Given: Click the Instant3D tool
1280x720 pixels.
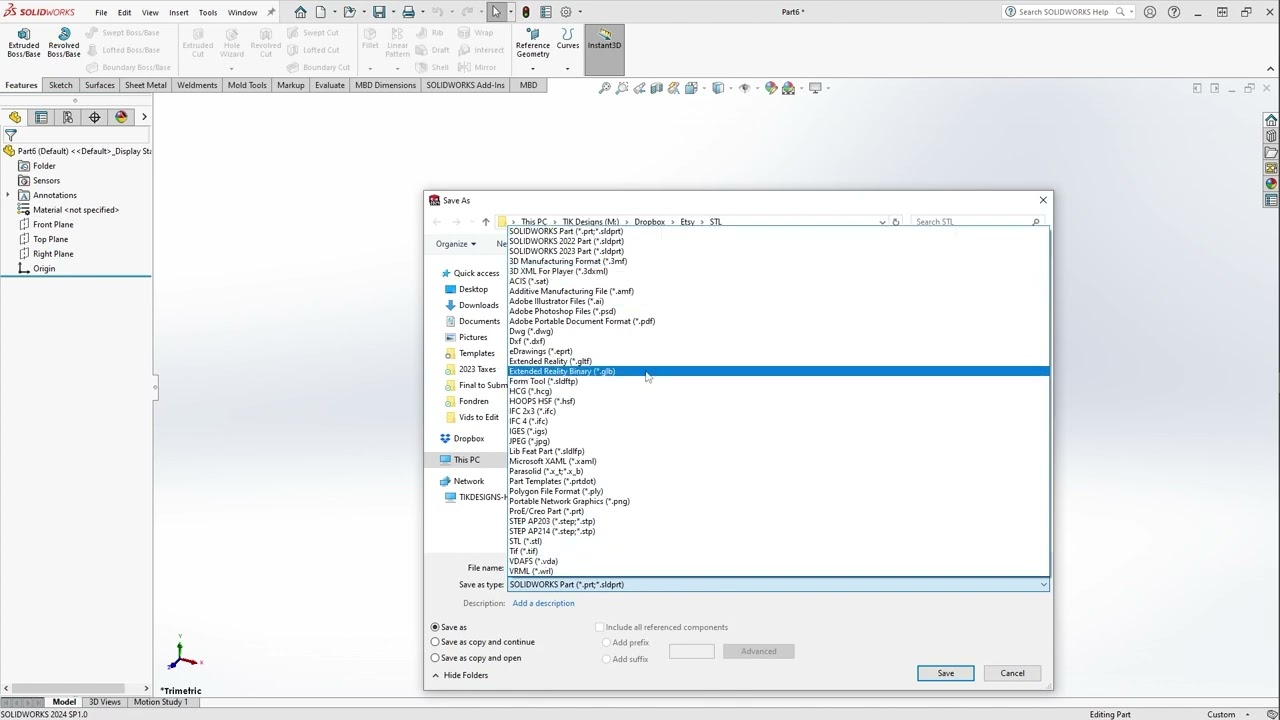Looking at the screenshot, I should click(x=604, y=48).
